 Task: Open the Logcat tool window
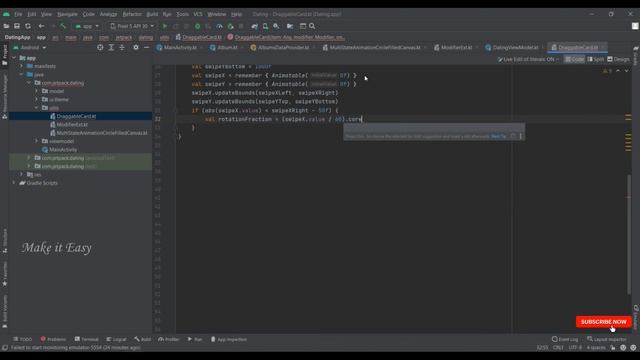tap(117, 339)
